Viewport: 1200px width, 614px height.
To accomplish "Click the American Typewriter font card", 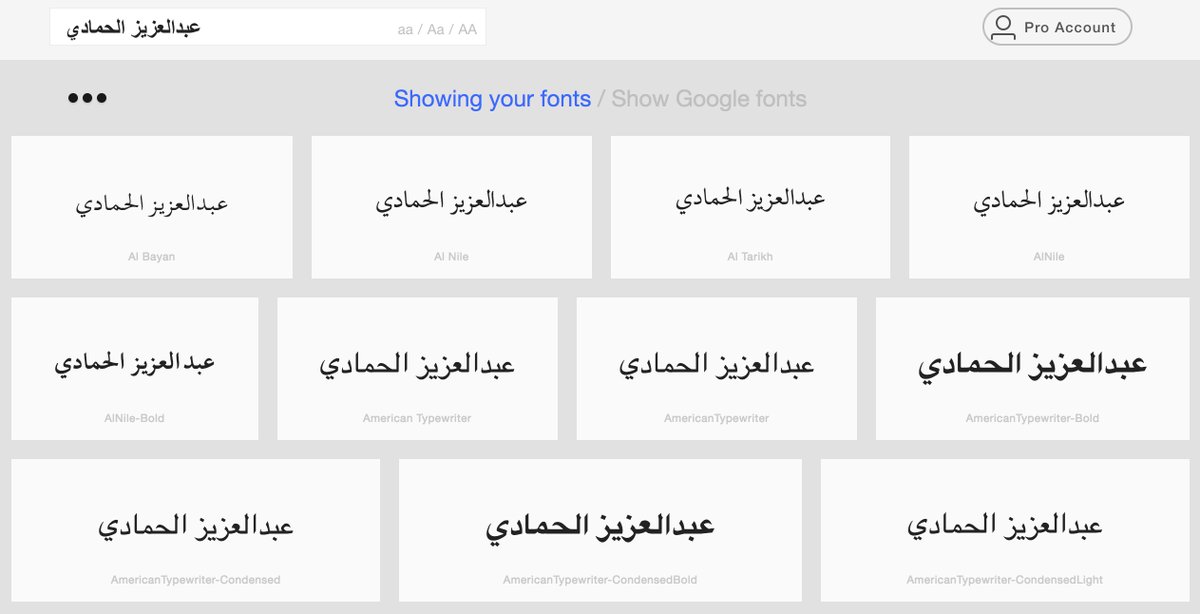I will coord(417,368).
